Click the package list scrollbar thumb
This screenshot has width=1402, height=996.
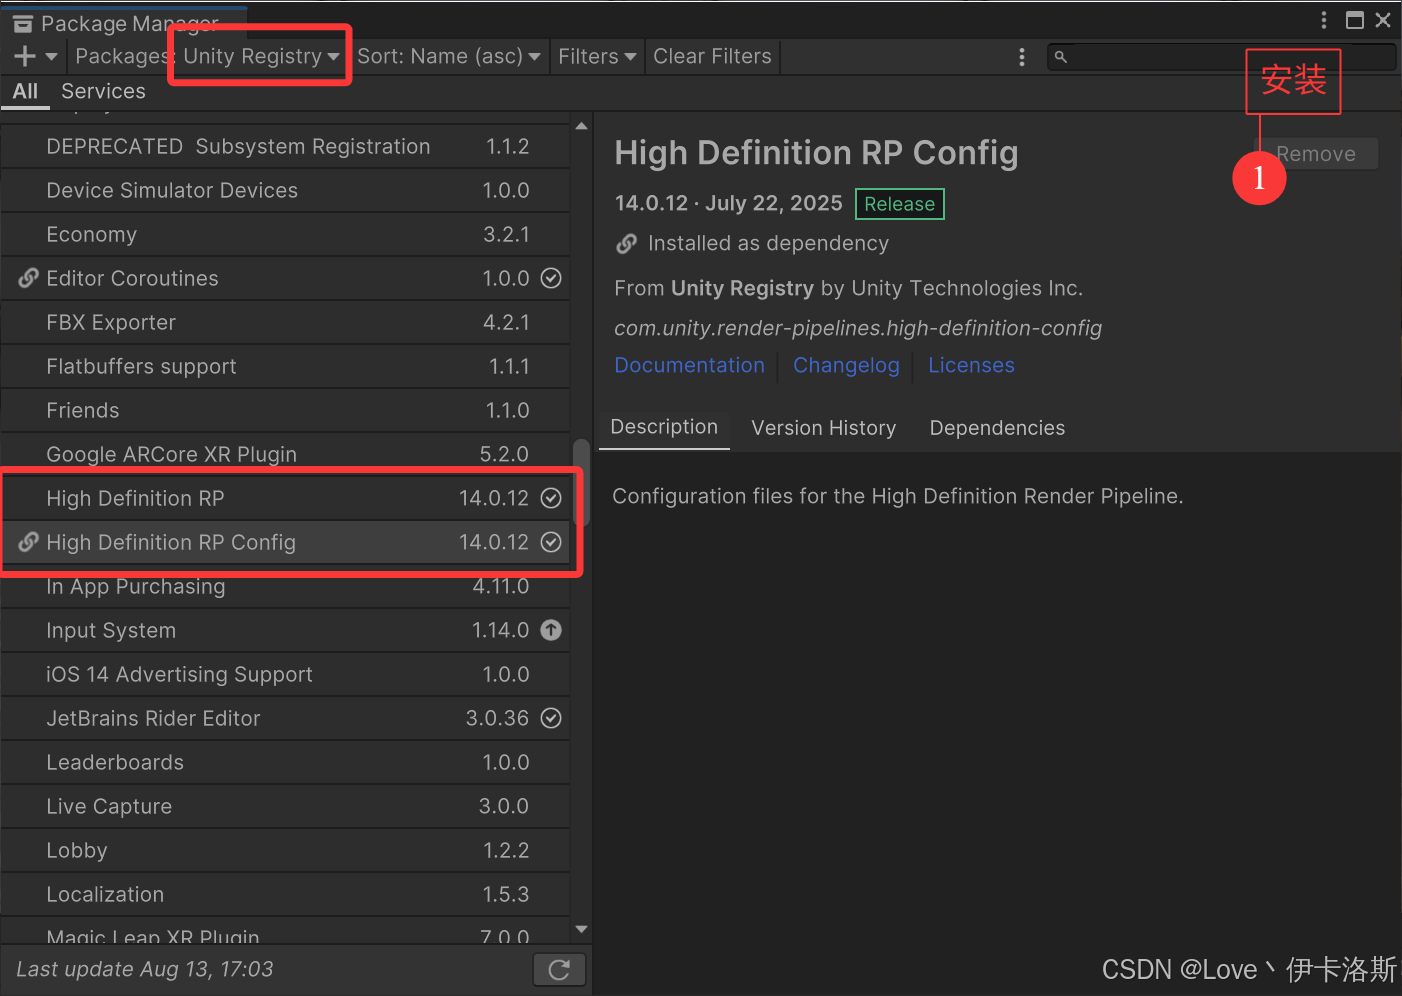tap(581, 482)
